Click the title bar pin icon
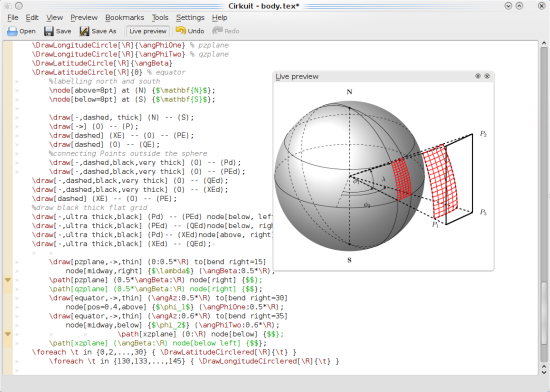550x392 pixels. tap(19, 6)
